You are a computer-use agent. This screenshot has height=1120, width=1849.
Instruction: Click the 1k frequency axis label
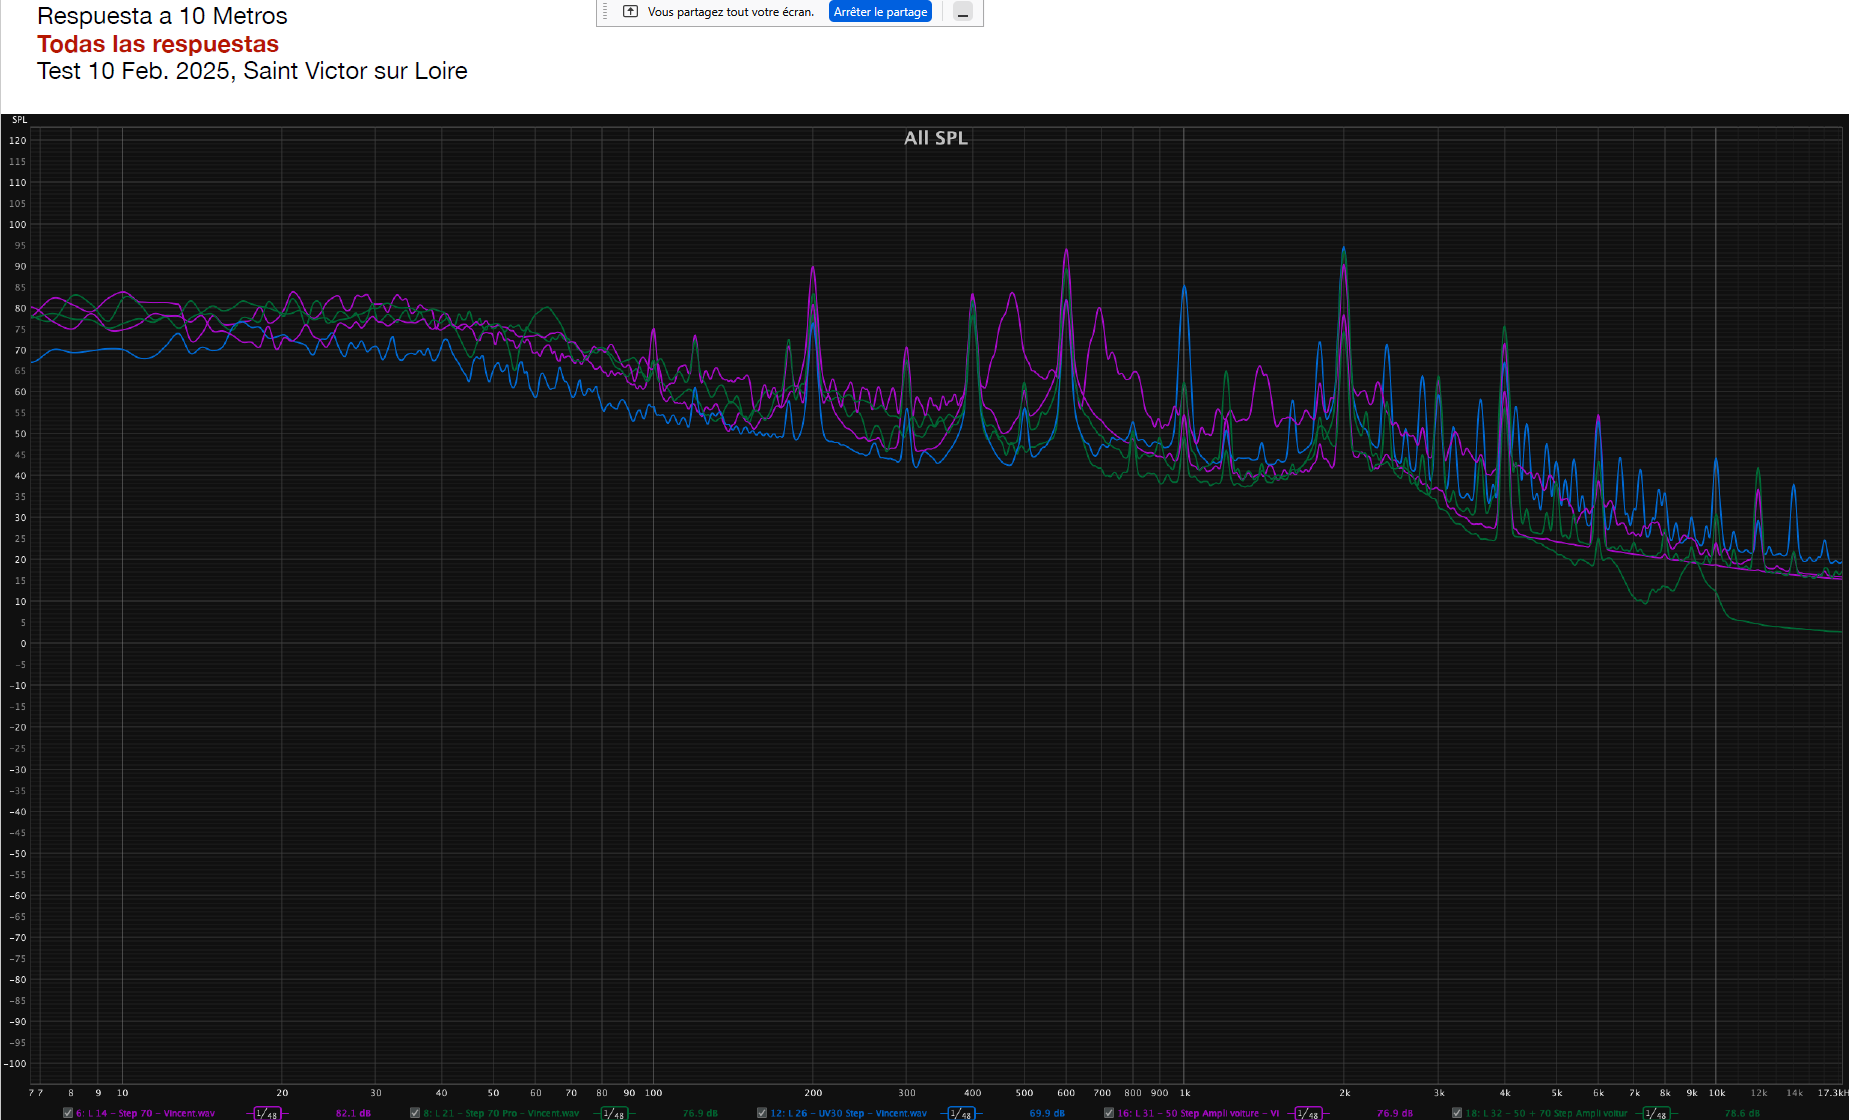(x=1184, y=1093)
